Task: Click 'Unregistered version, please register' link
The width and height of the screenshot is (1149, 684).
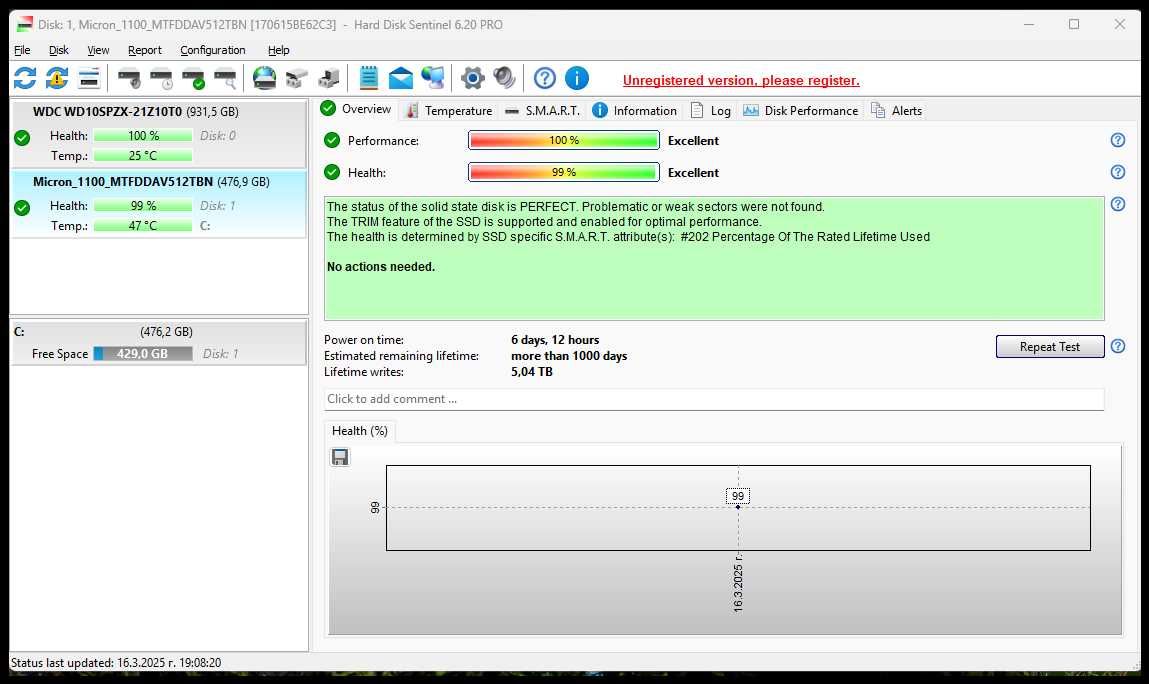Action: tap(741, 81)
